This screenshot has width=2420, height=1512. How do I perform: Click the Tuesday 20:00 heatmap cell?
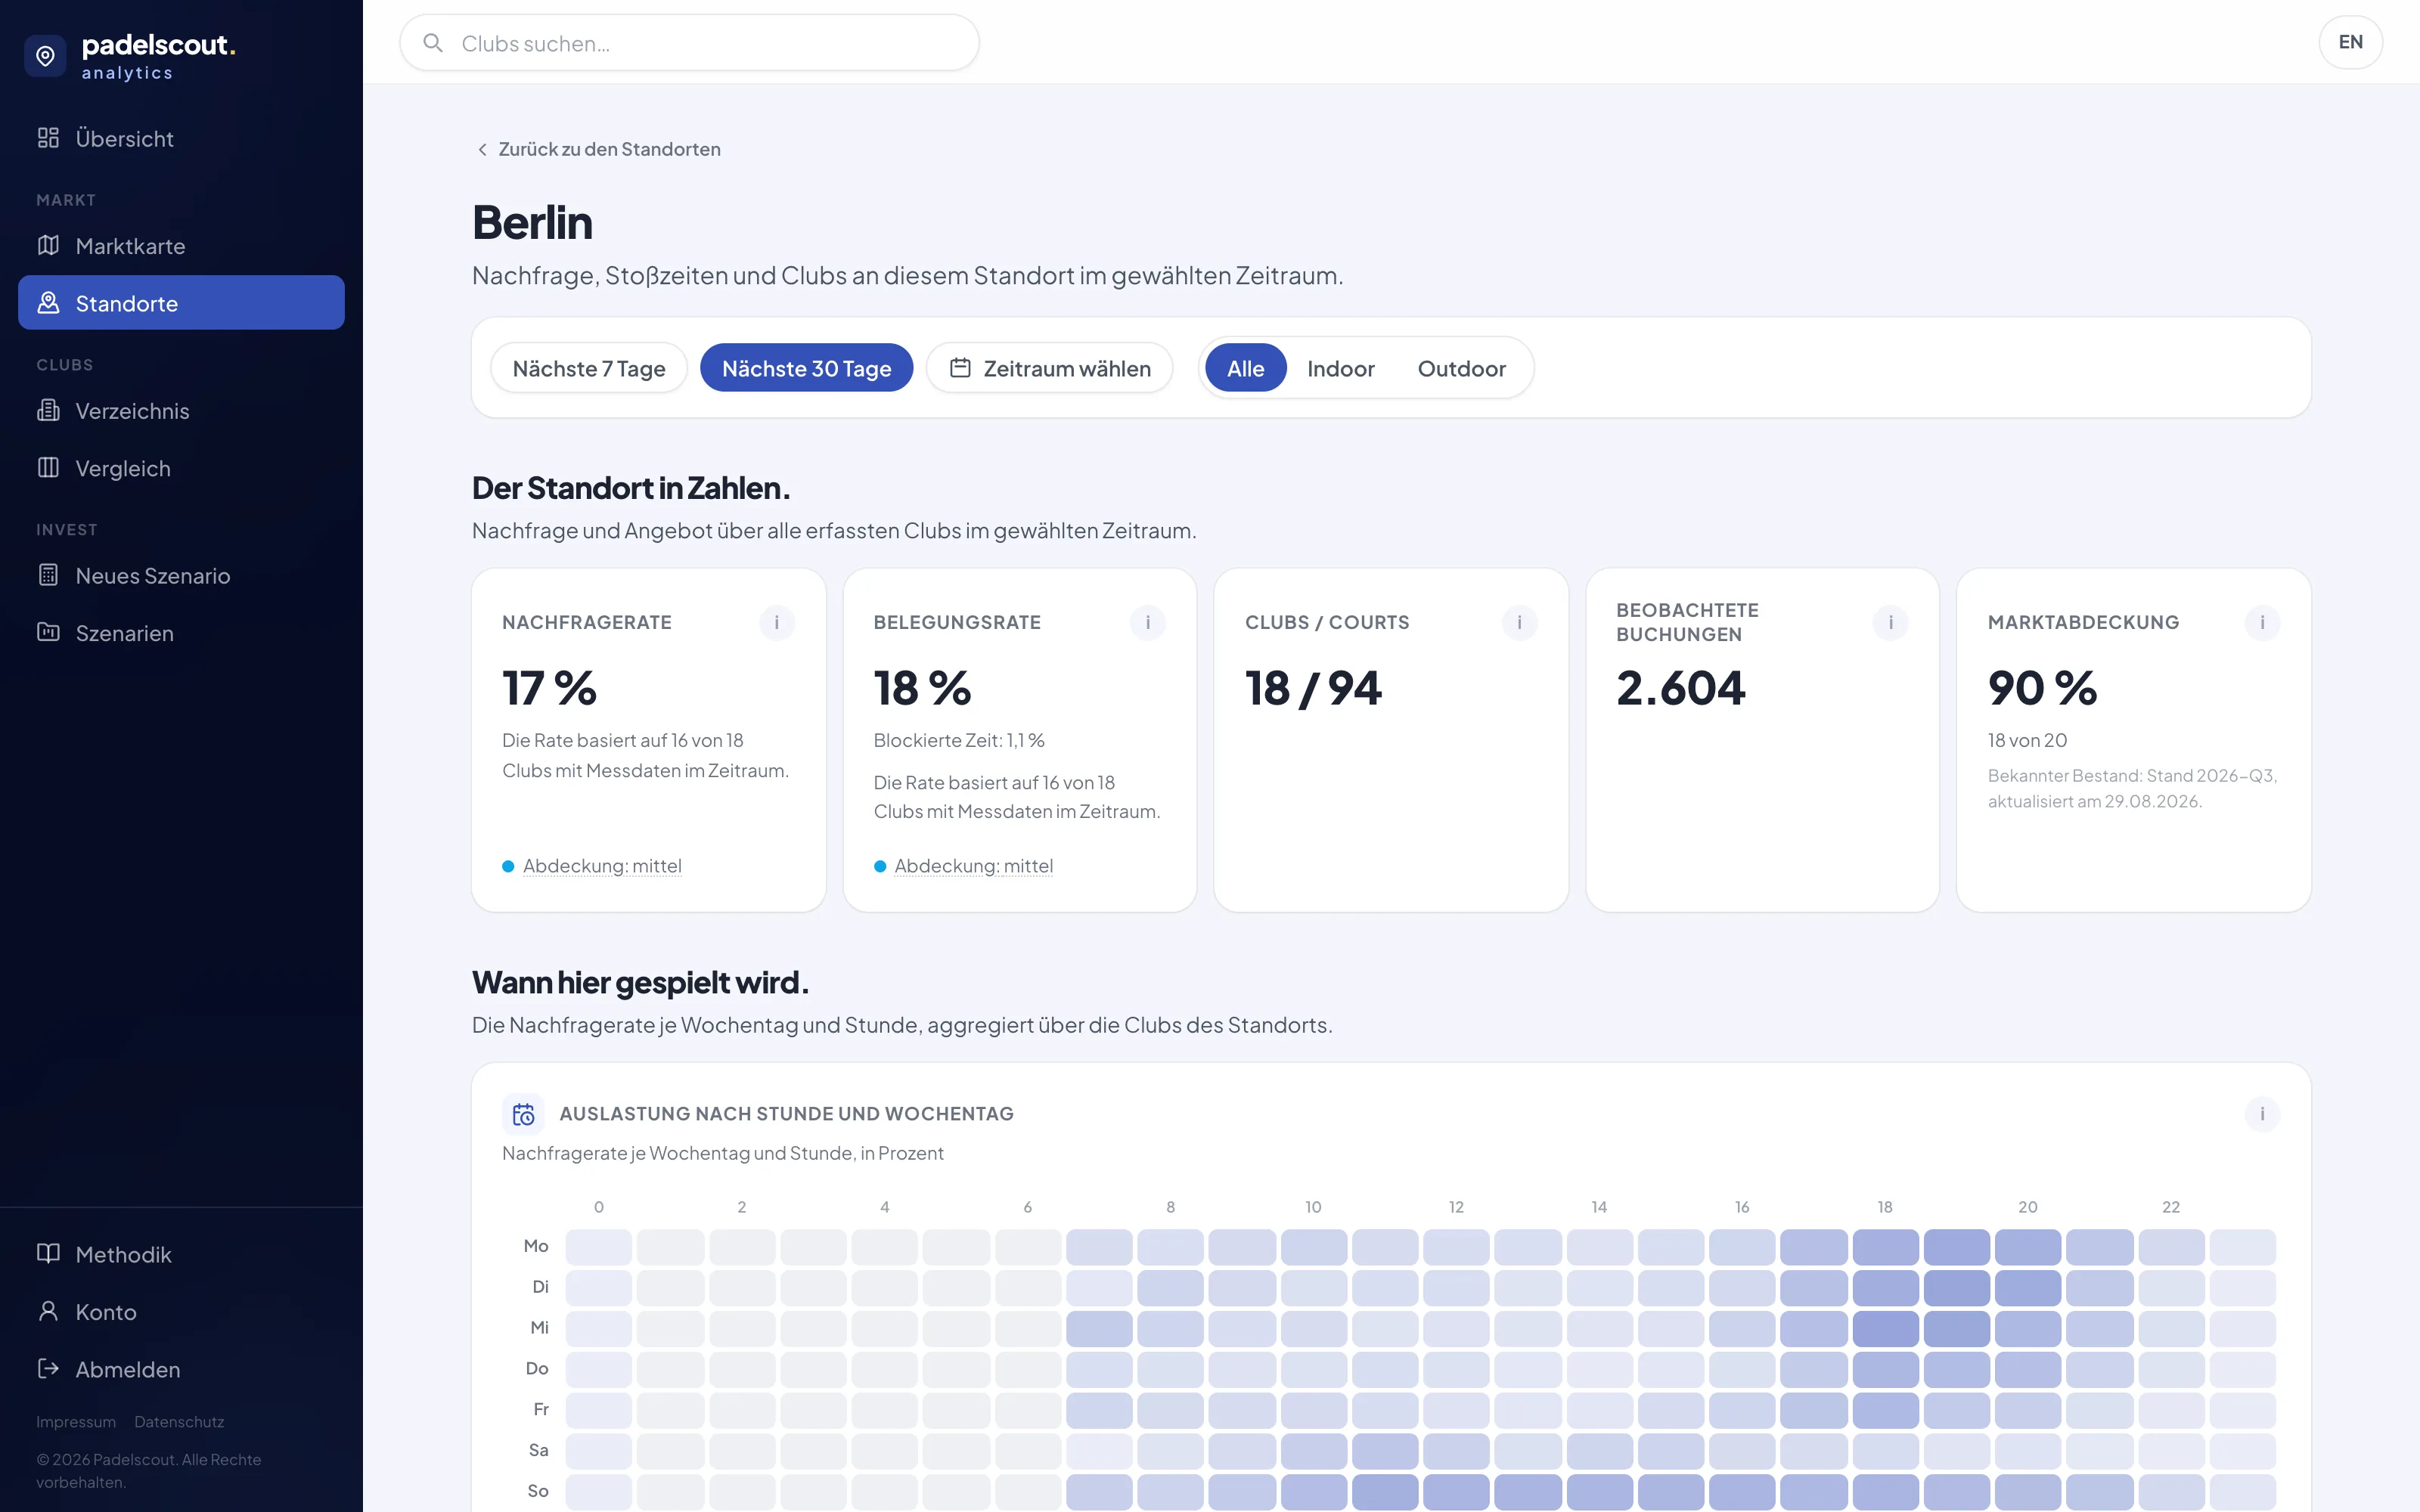click(x=2028, y=1288)
